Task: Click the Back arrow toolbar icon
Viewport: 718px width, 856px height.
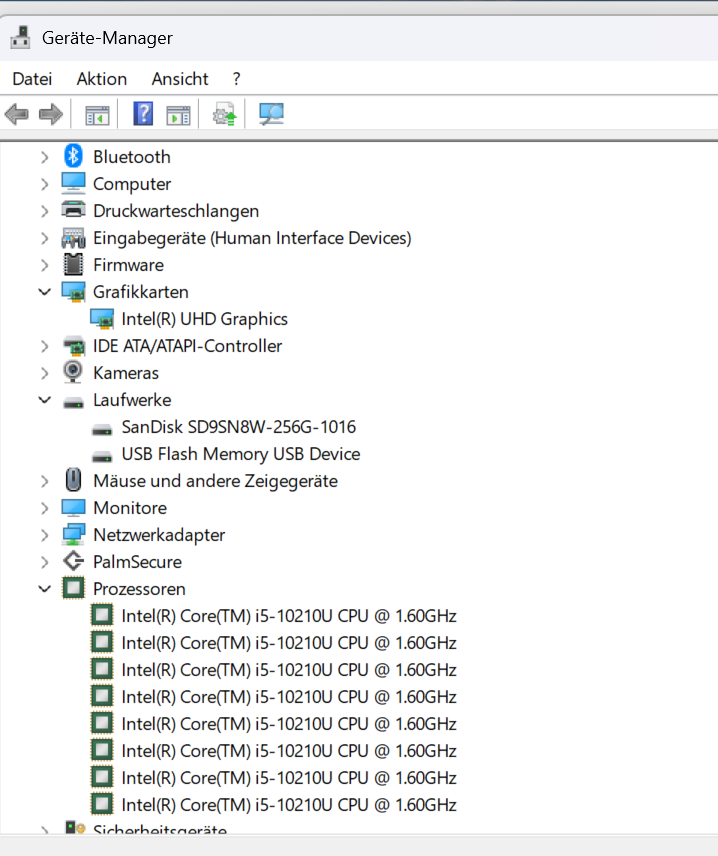Action: pyautogui.click(x=16, y=115)
